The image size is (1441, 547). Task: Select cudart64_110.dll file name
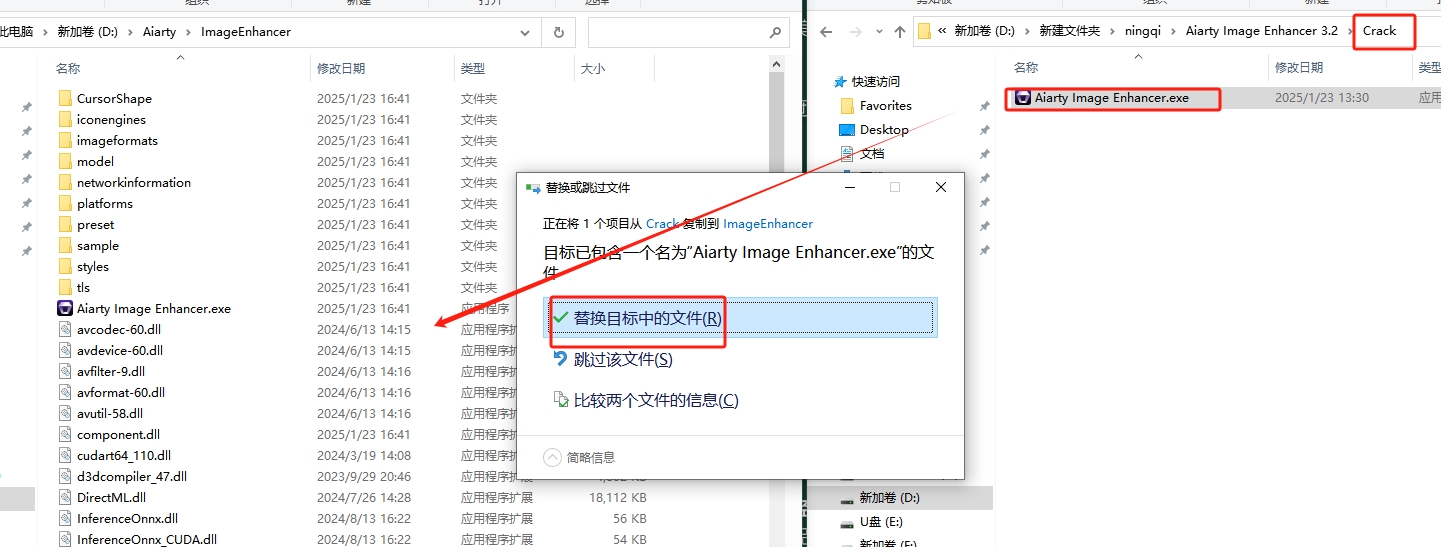click(124, 456)
